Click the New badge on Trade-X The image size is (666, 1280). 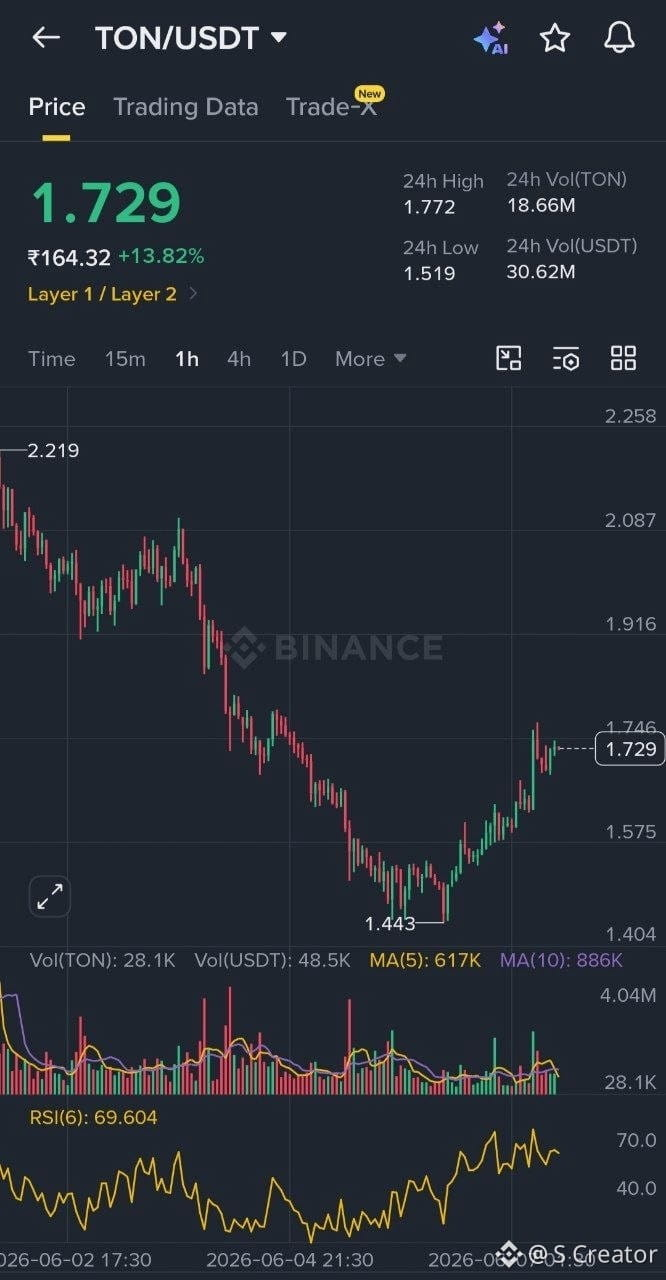click(370, 93)
